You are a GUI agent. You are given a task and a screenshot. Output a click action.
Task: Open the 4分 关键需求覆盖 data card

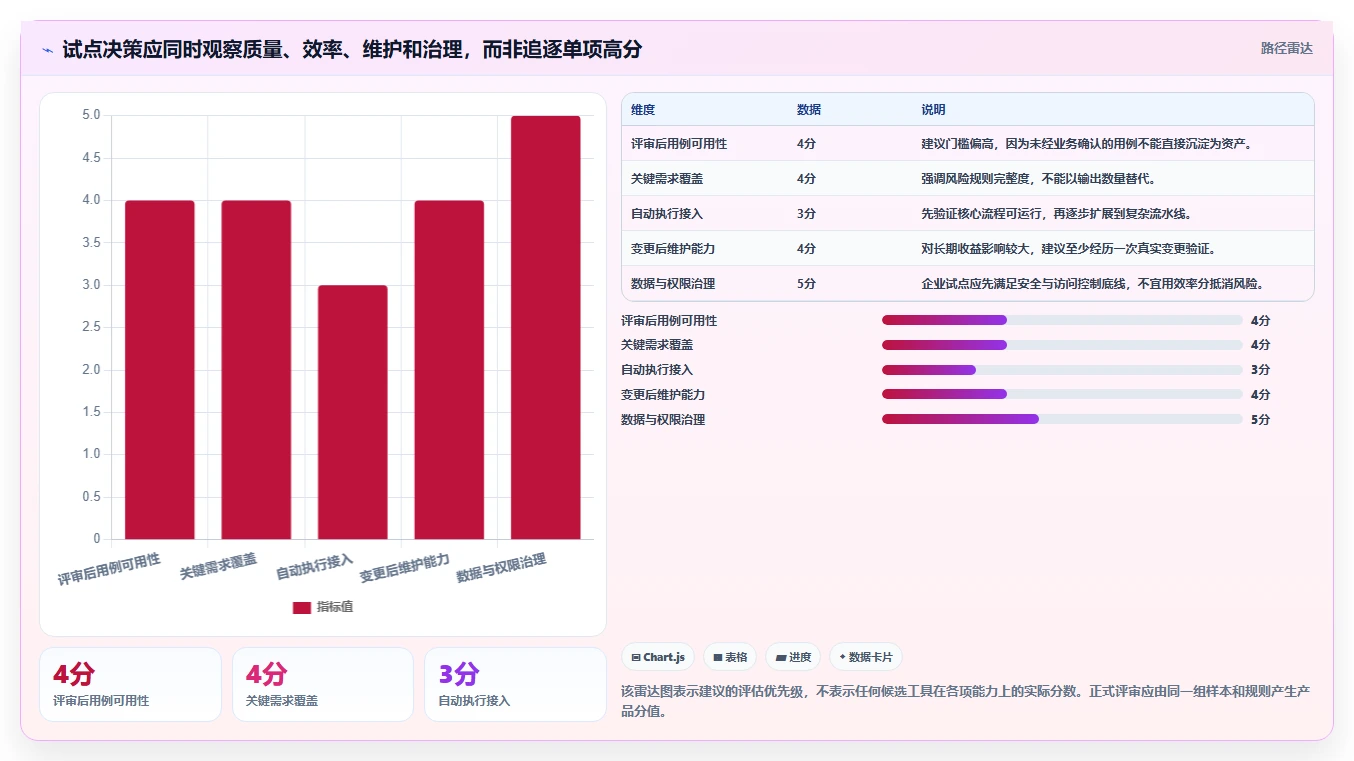(x=323, y=685)
